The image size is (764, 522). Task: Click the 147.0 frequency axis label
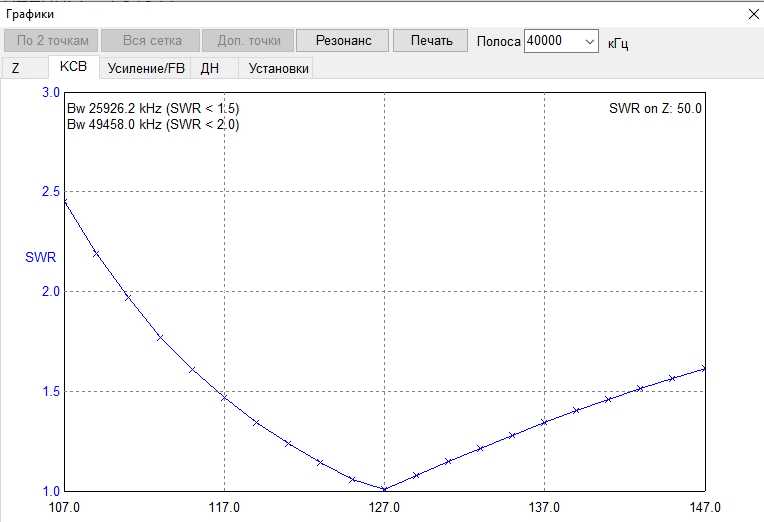pyautogui.click(x=705, y=507)
